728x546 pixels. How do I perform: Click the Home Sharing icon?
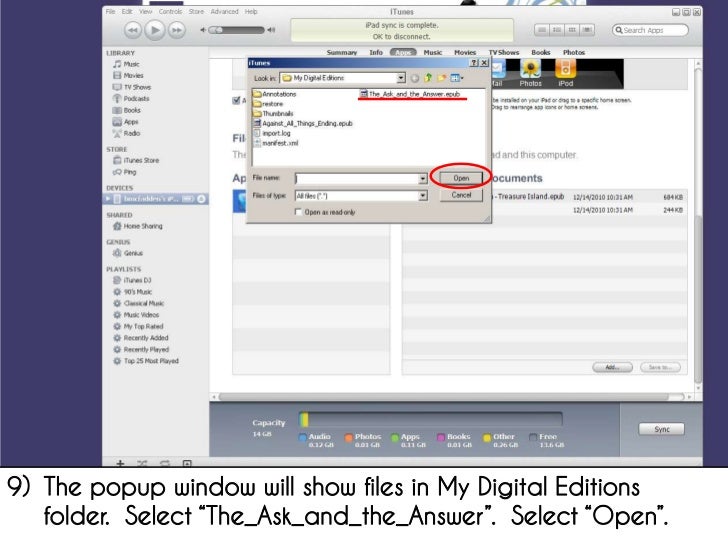(x=117, y=226)
